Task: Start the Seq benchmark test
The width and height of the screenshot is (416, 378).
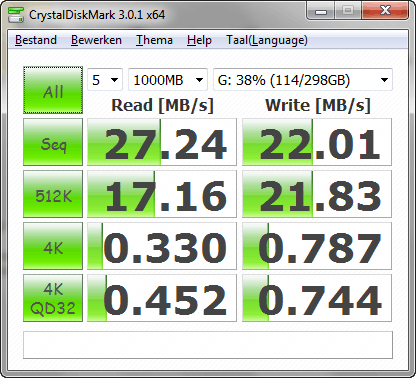Action: click(53, 142)
